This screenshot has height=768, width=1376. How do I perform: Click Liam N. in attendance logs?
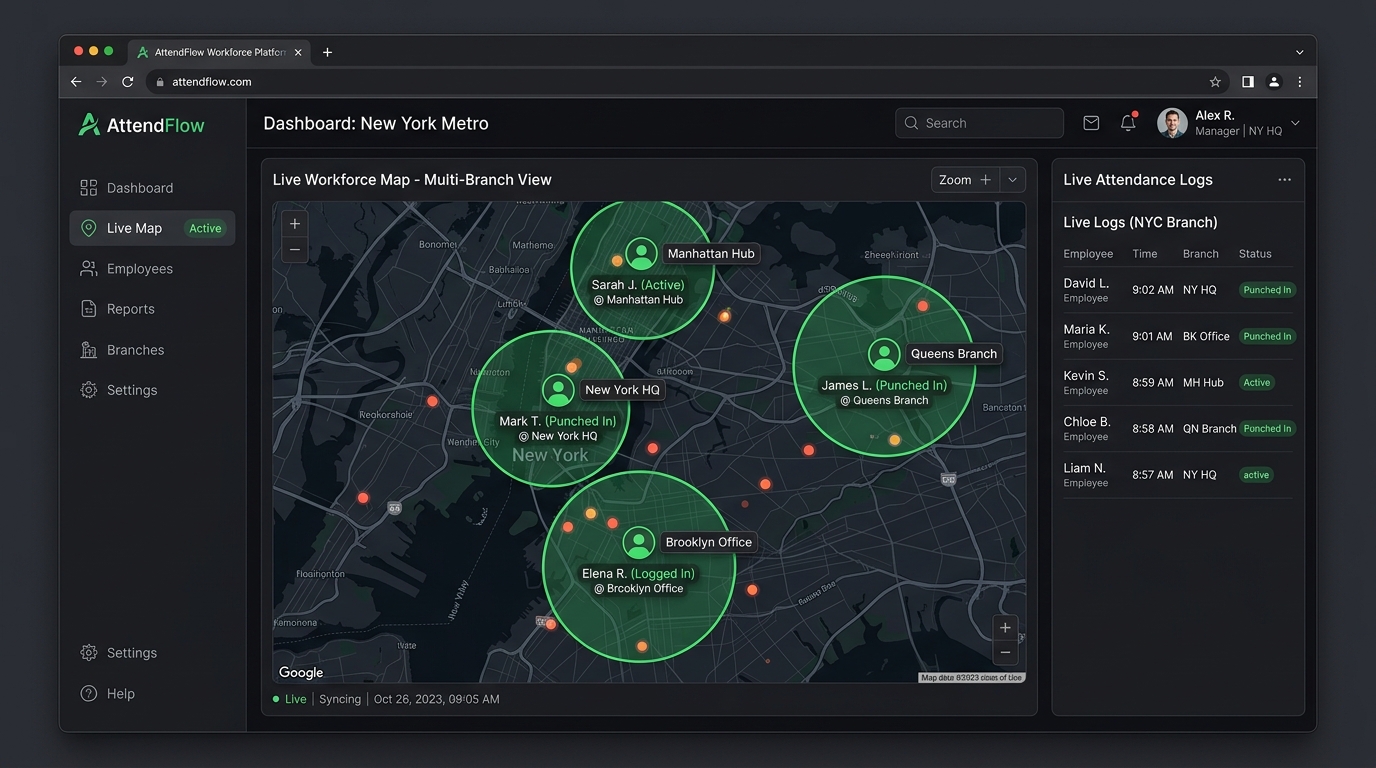coord(1084,468)
